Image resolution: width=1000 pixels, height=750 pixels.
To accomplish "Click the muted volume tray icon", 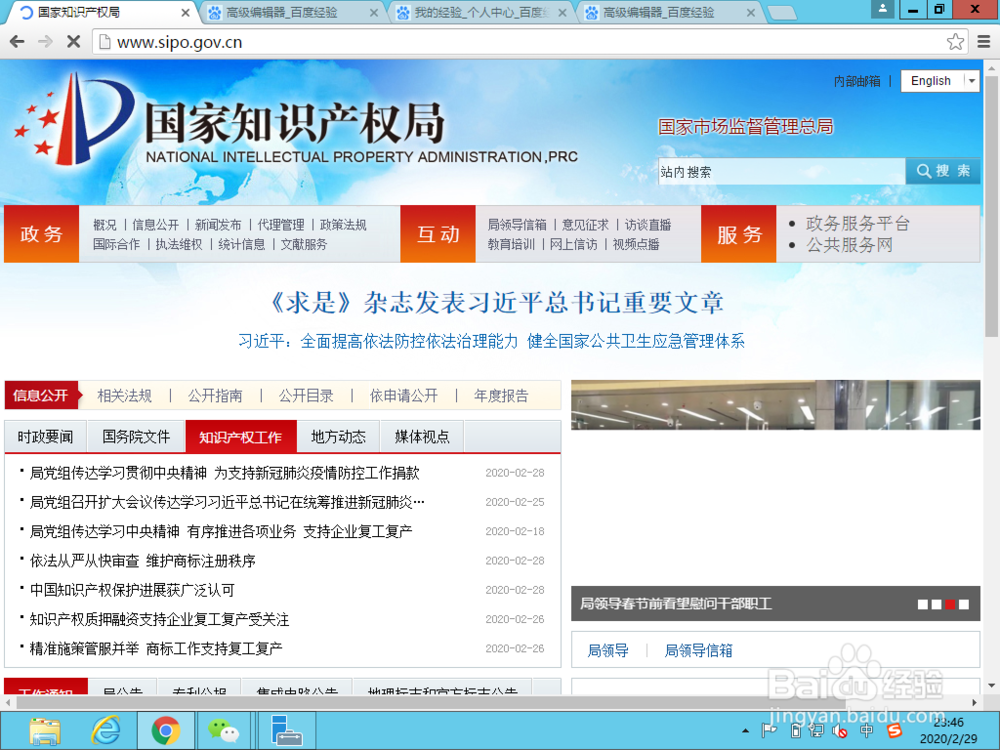I will click(840, 731).
